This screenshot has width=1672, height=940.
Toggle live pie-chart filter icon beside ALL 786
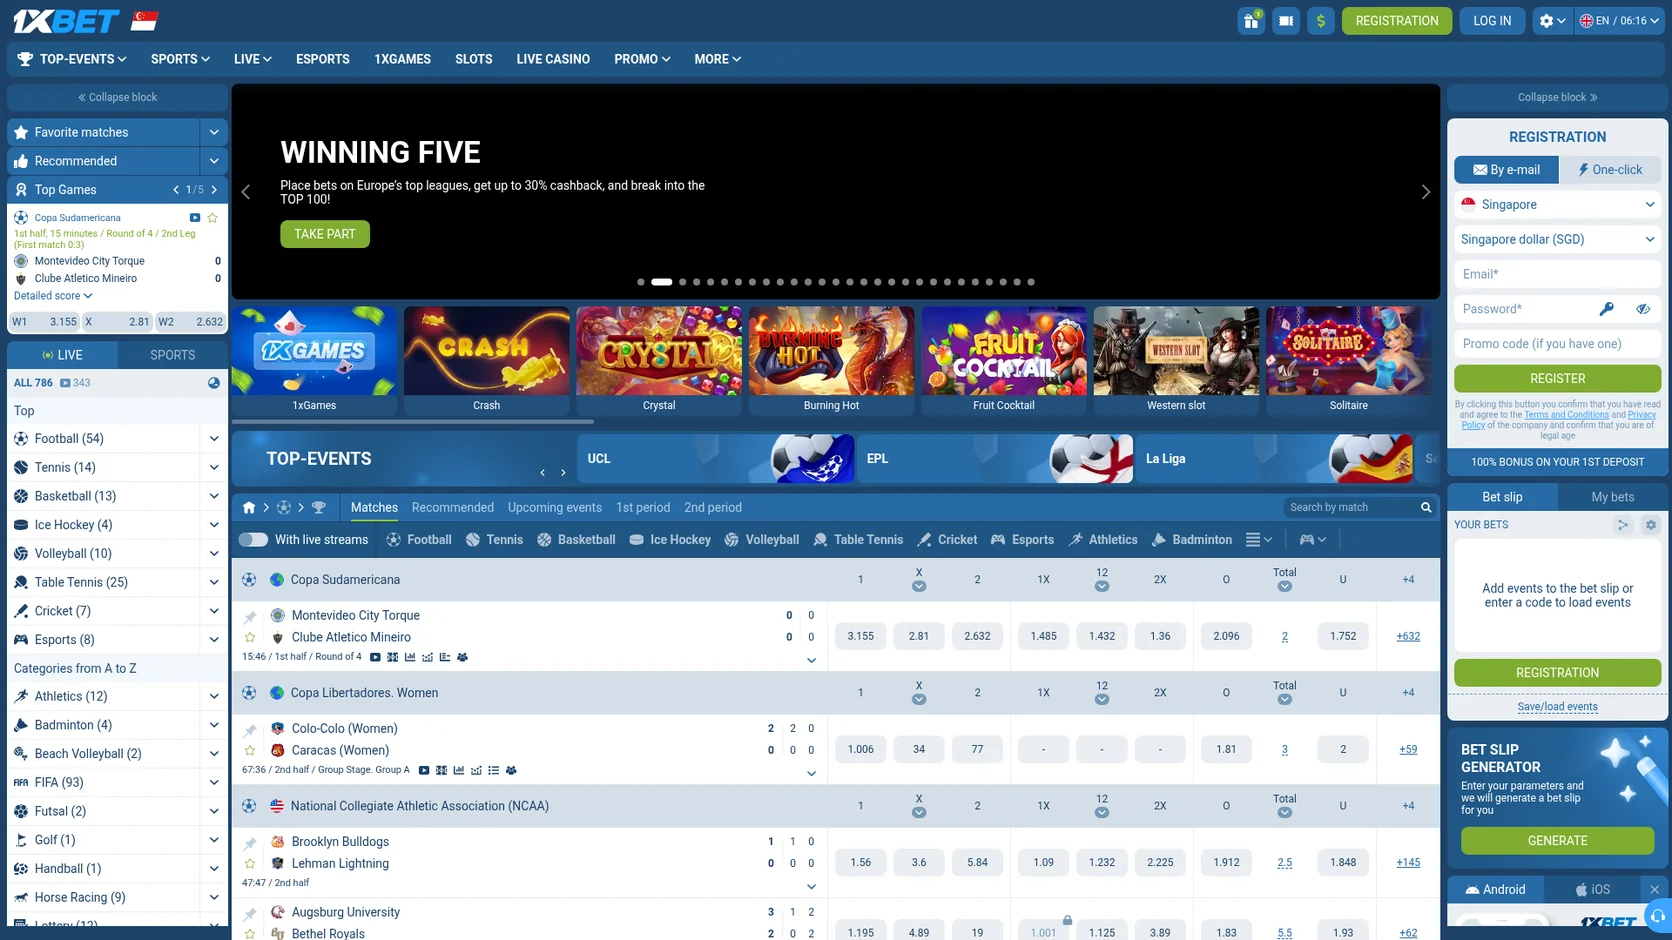[214, 383]
